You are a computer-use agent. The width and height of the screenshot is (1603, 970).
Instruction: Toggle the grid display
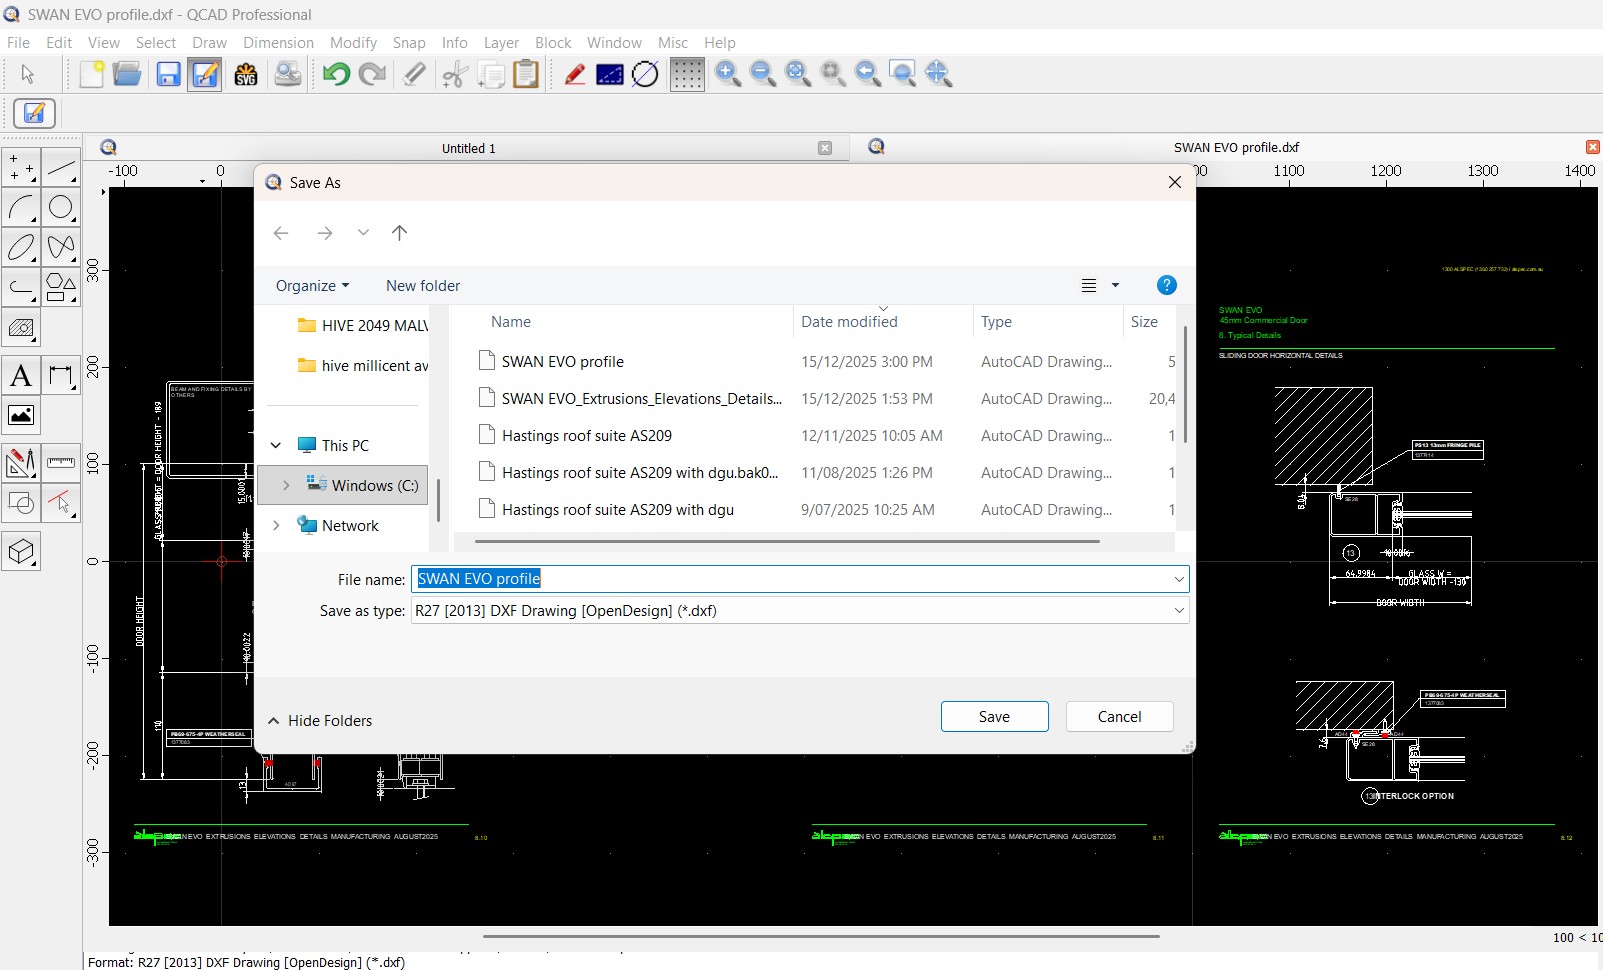pos(688,73)
